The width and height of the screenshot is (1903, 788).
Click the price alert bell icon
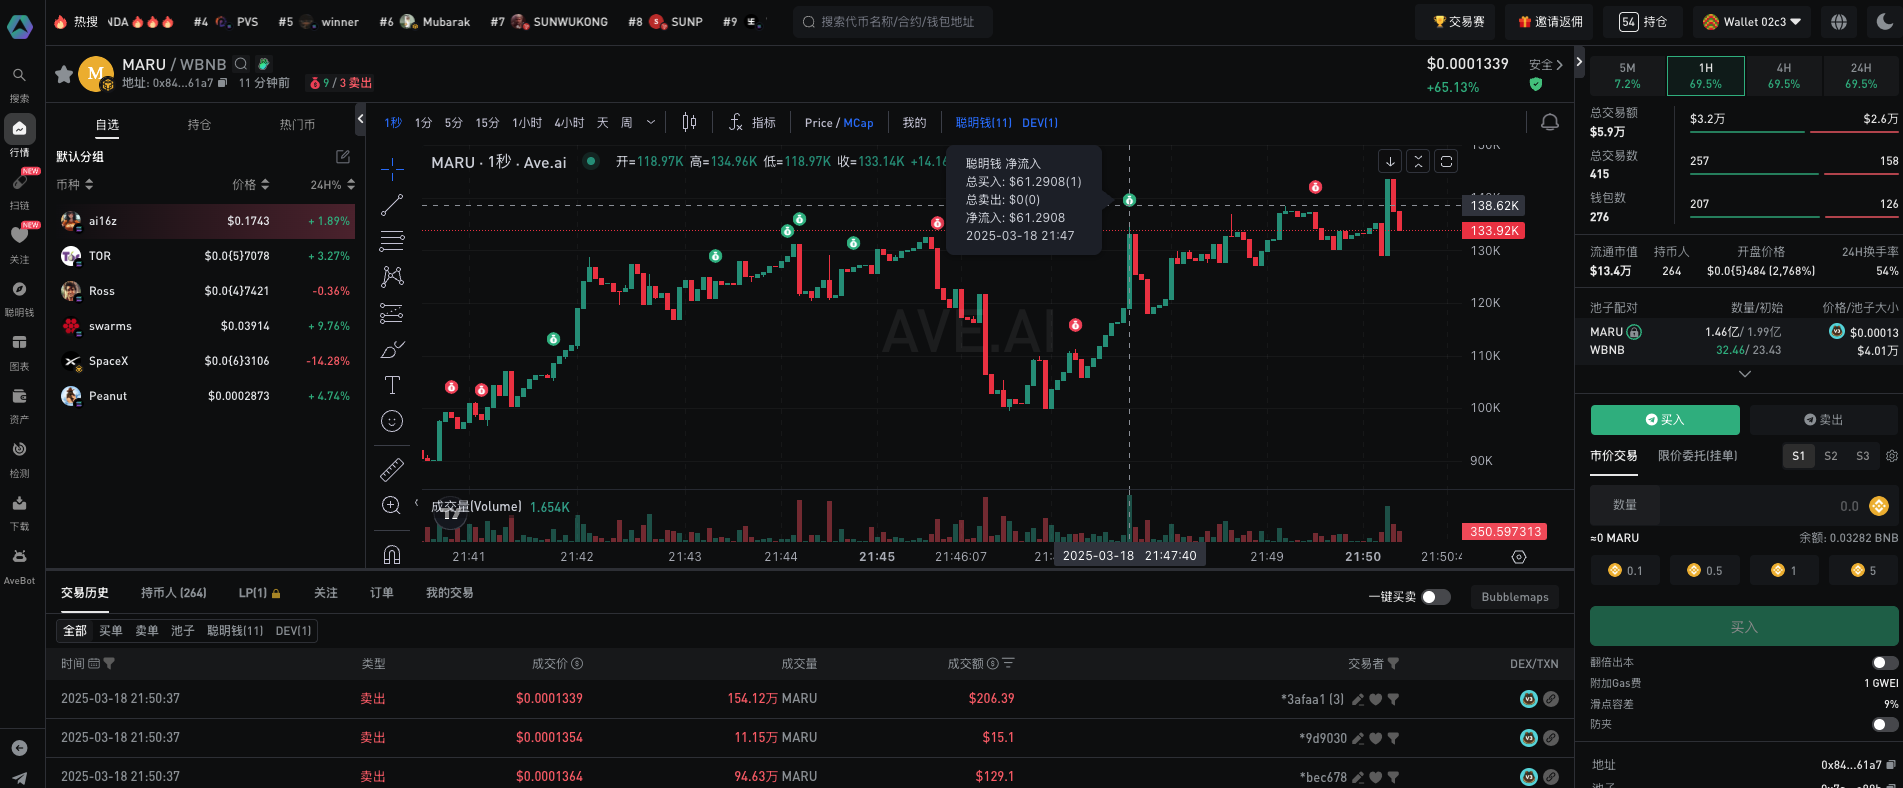click(x=1549, y=122)
